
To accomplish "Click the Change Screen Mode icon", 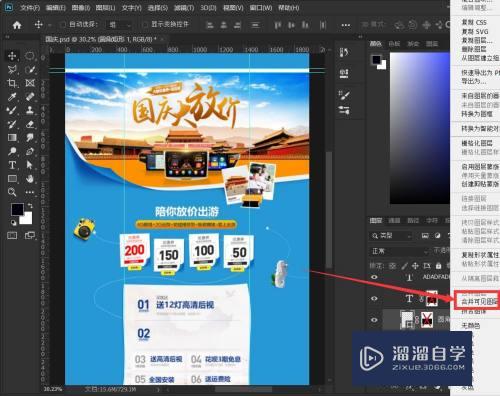I will click(30, 236).
